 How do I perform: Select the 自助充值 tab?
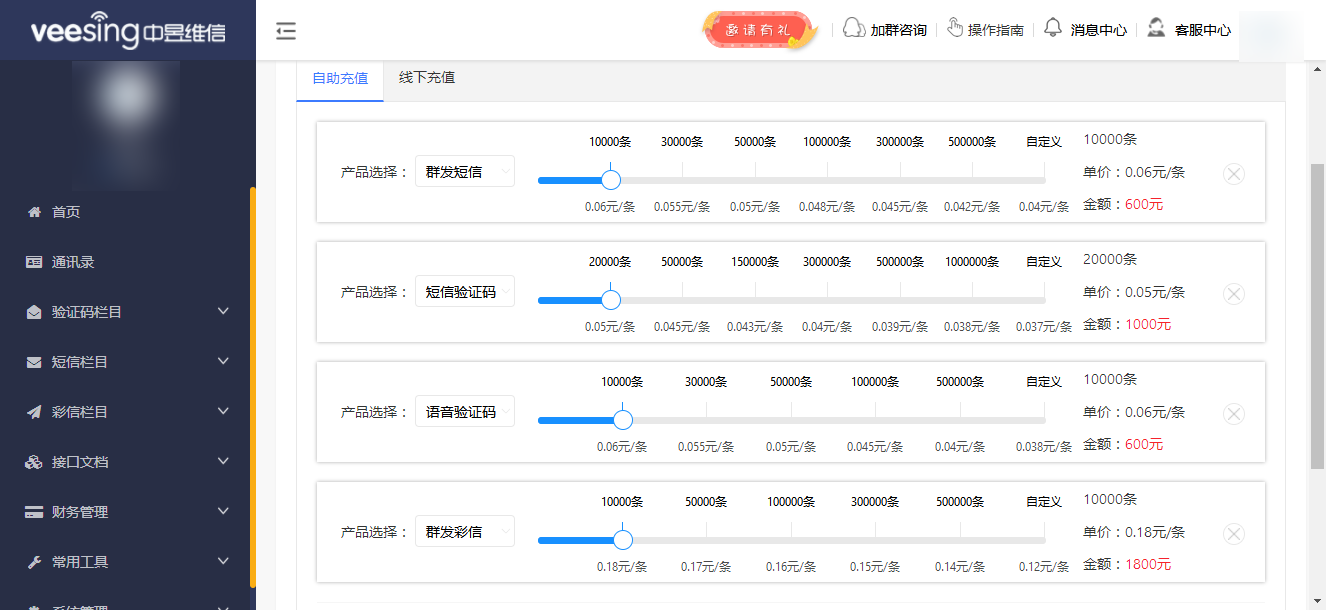tap(338, 76)
